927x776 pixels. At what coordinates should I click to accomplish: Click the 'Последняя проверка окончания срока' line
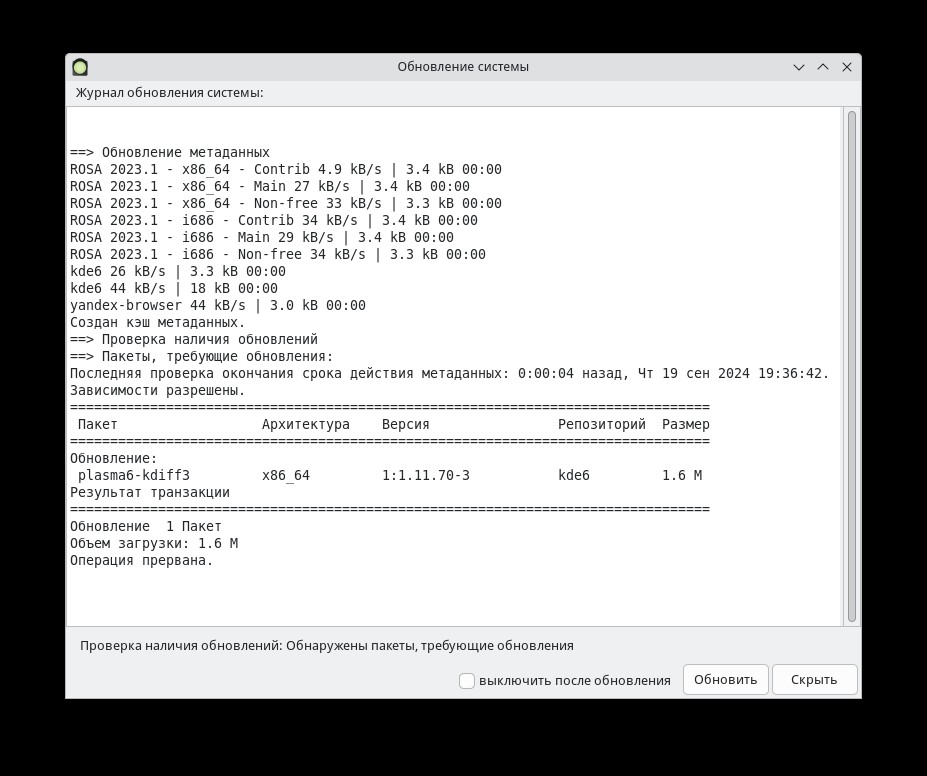pos(449,374)
